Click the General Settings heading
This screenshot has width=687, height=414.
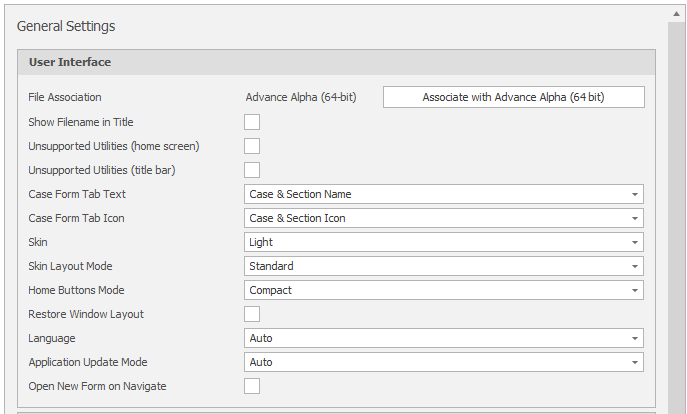pos(66,26)
